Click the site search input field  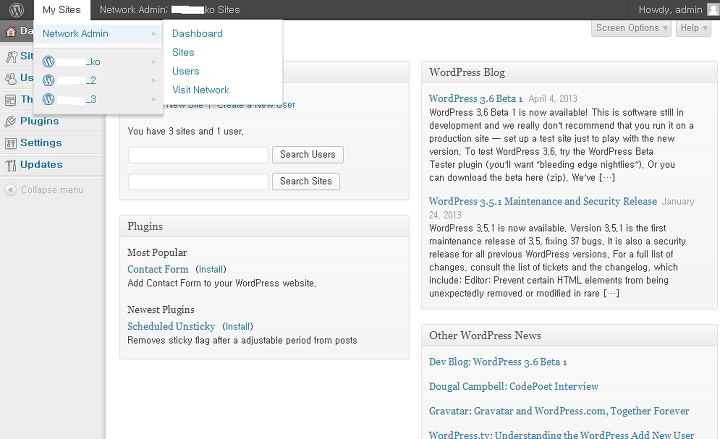pyautogui.click(x=198, y=181)
